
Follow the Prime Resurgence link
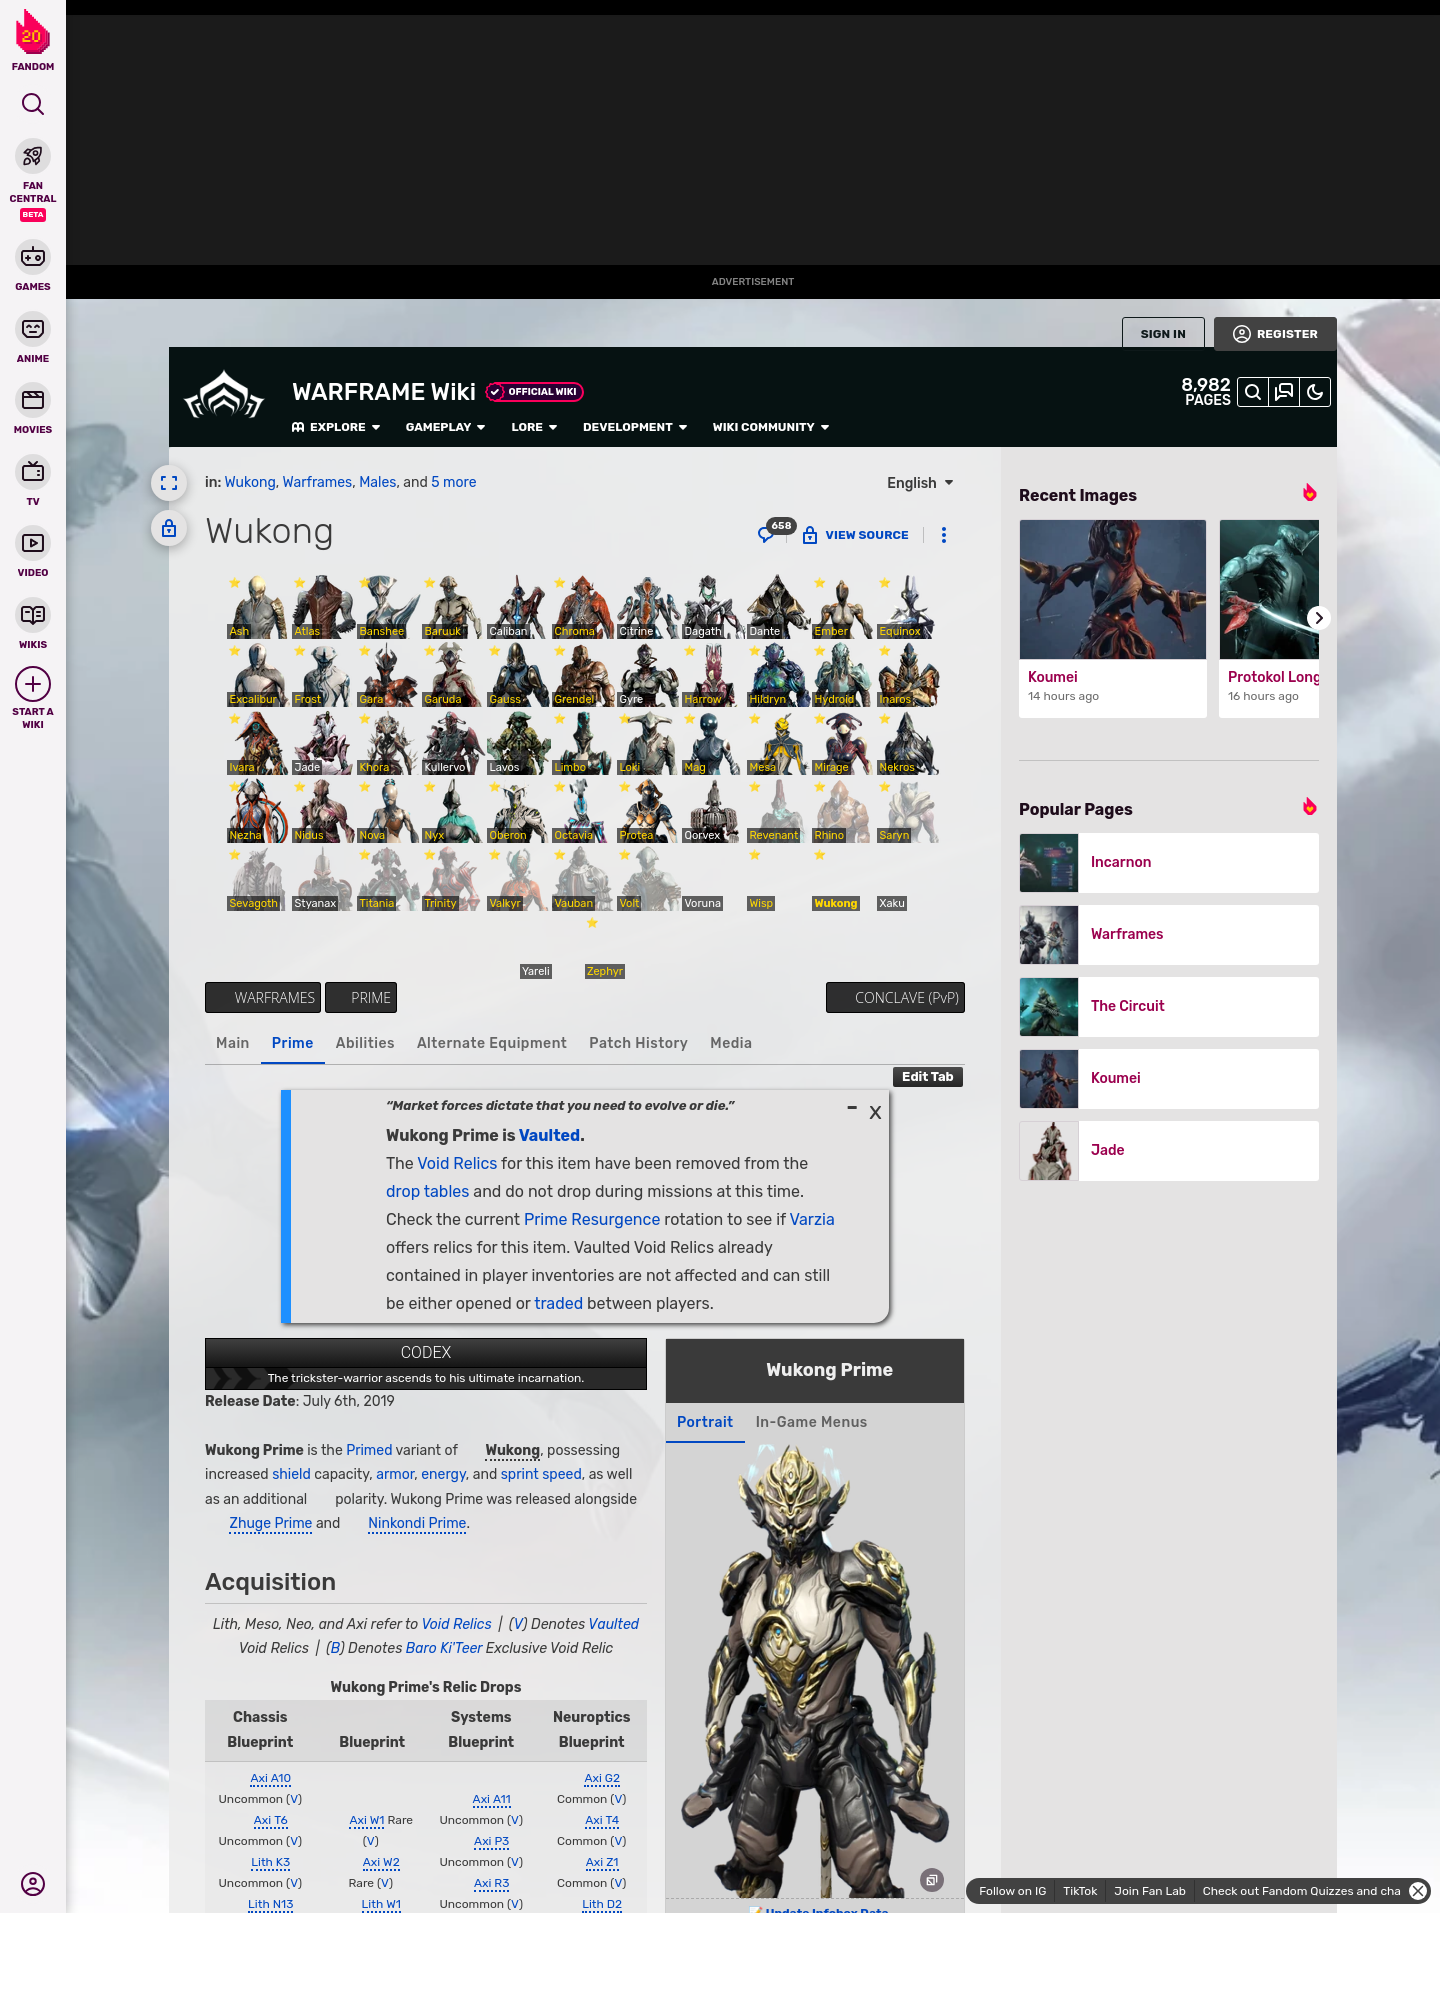point(592,1219)
